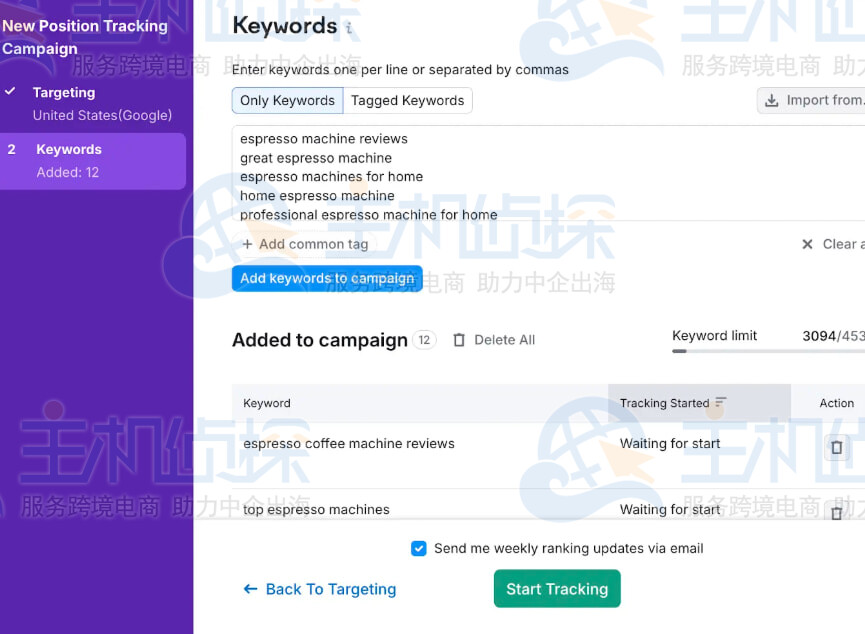
Task: Delete the top espresso machines keyword
Action: coord(837,513)
